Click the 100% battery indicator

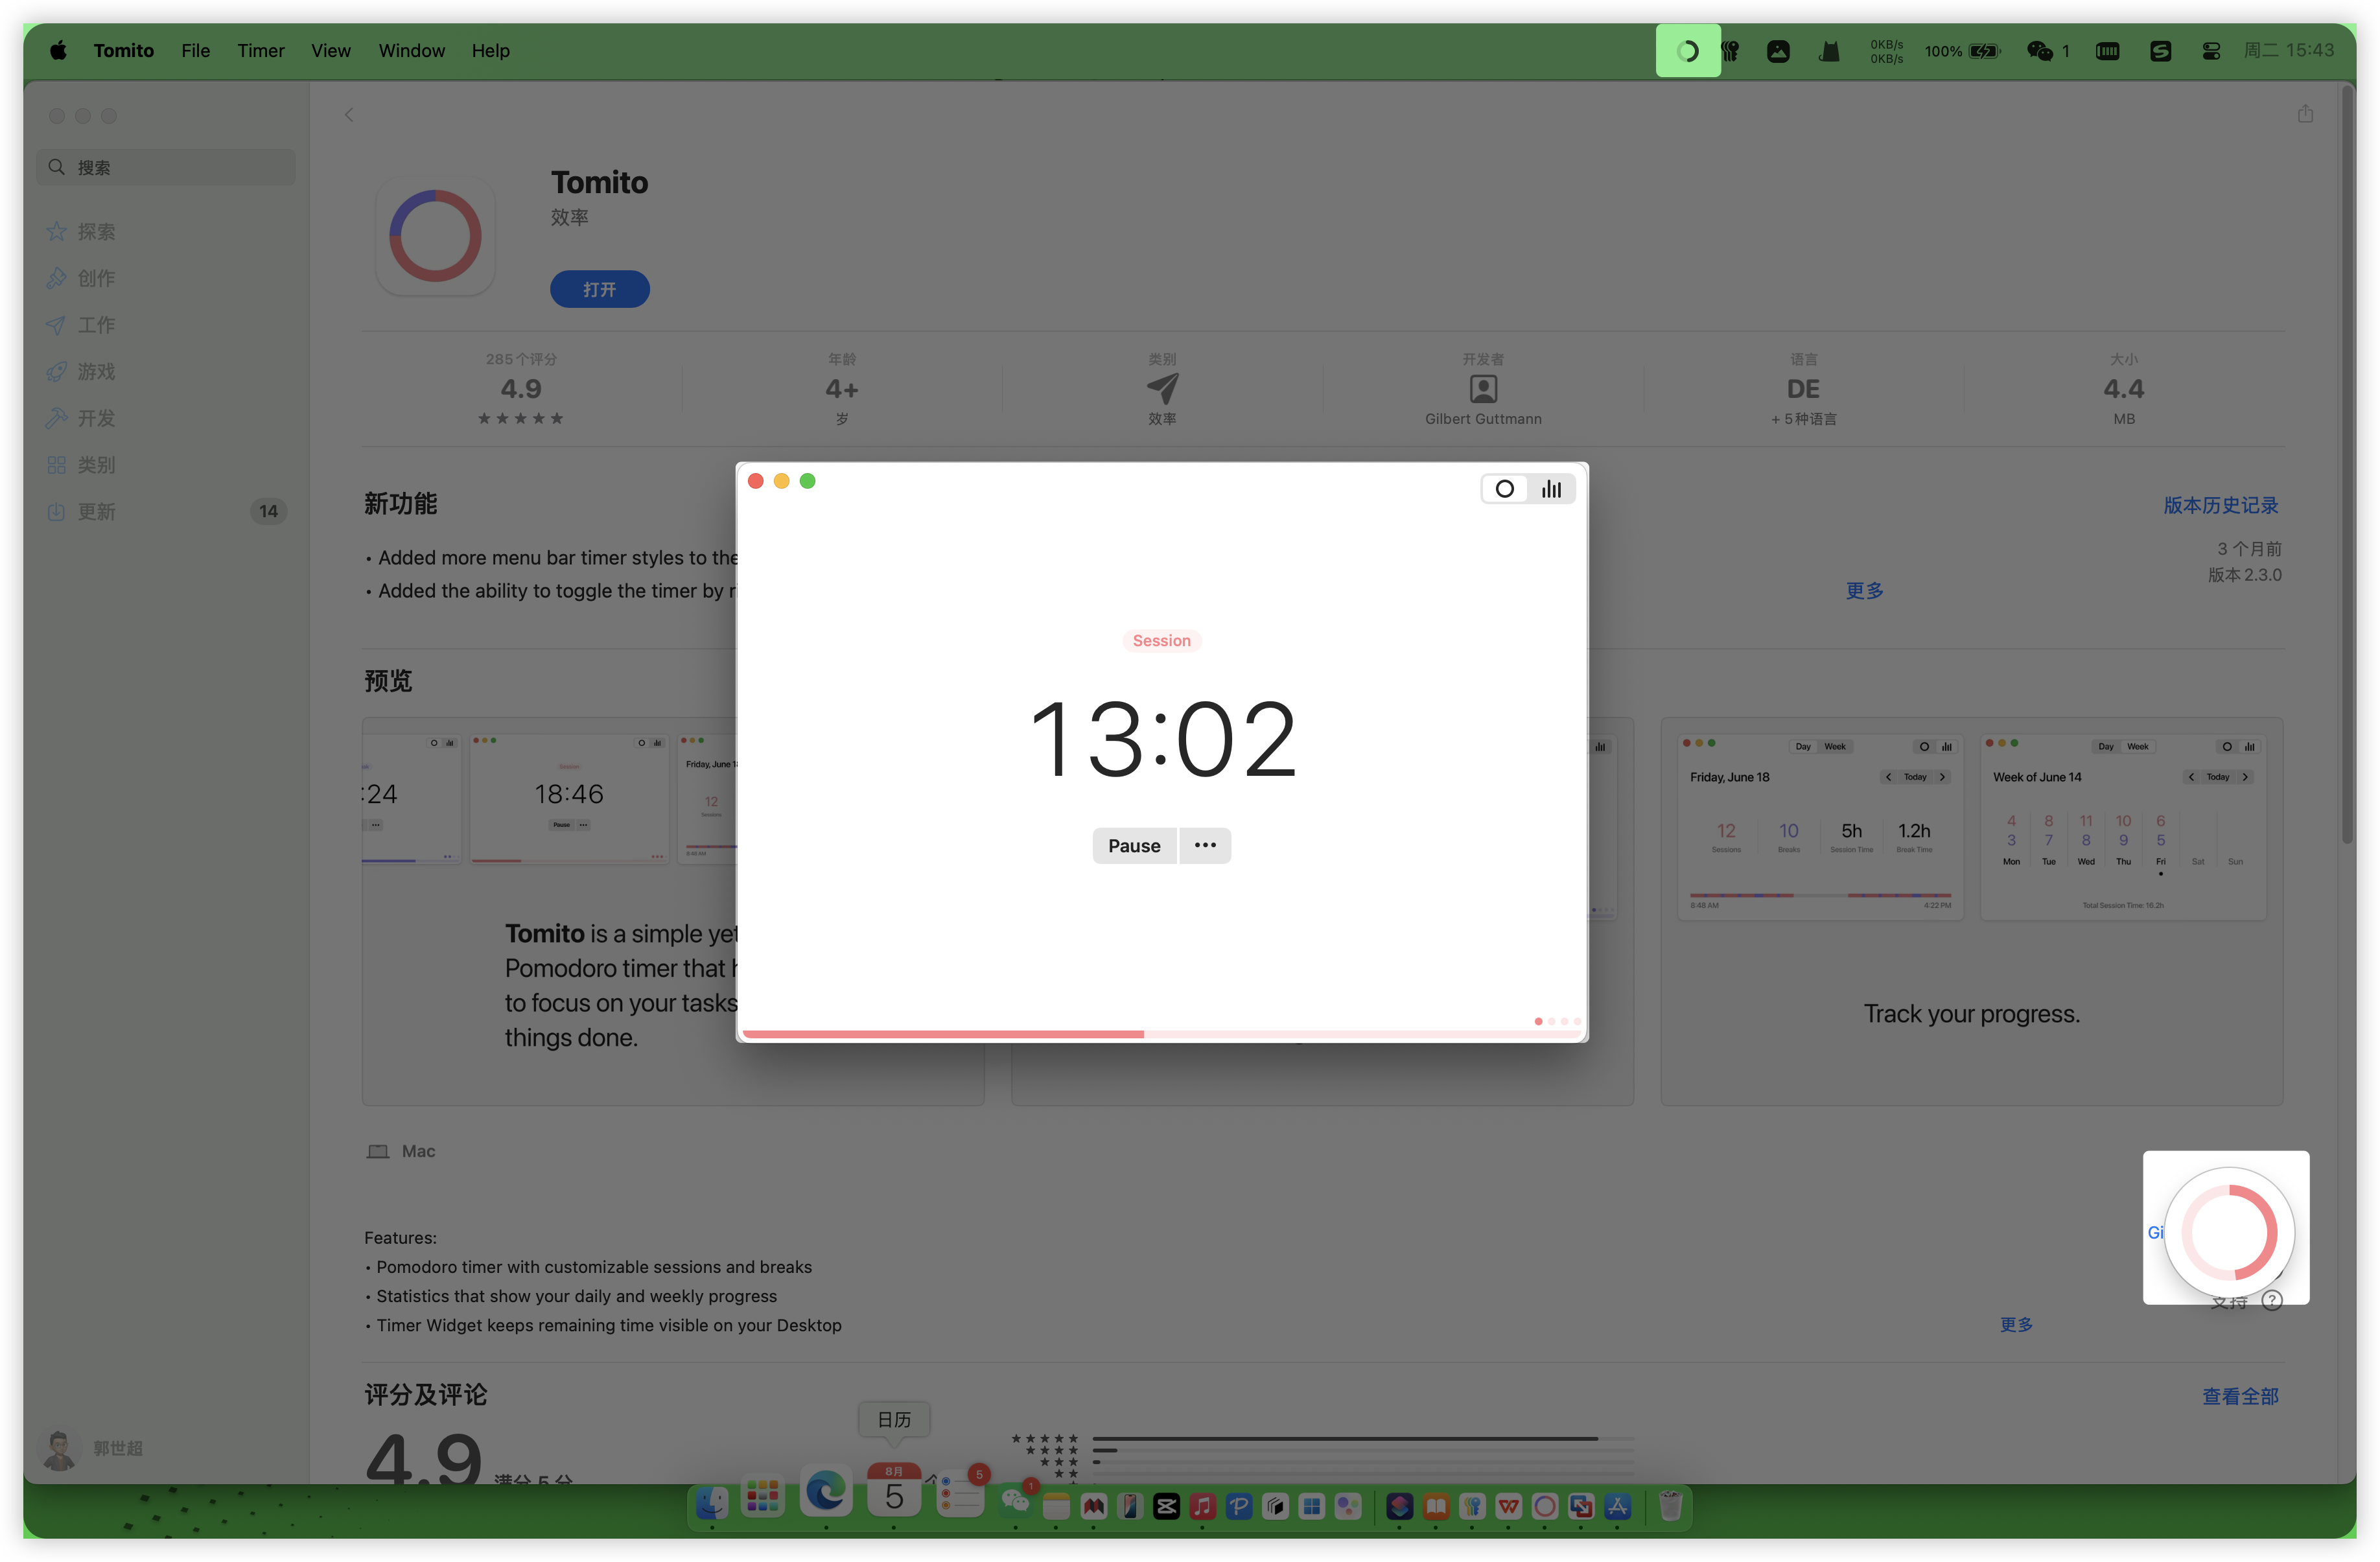(x=1962, y=51)
